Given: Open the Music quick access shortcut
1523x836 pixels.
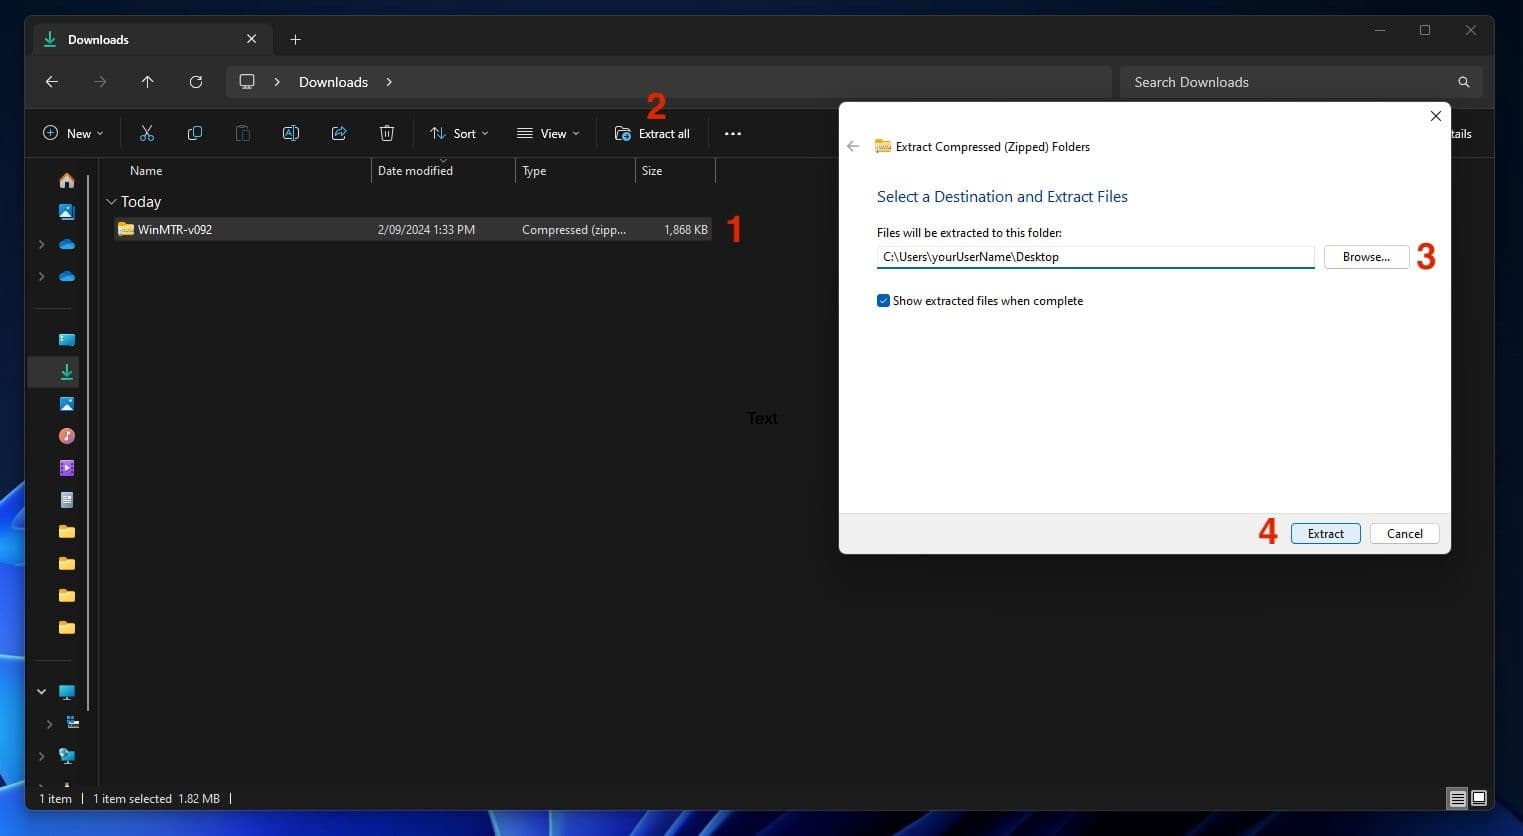Looking at the screenshot, I should [x=67, y=436].
